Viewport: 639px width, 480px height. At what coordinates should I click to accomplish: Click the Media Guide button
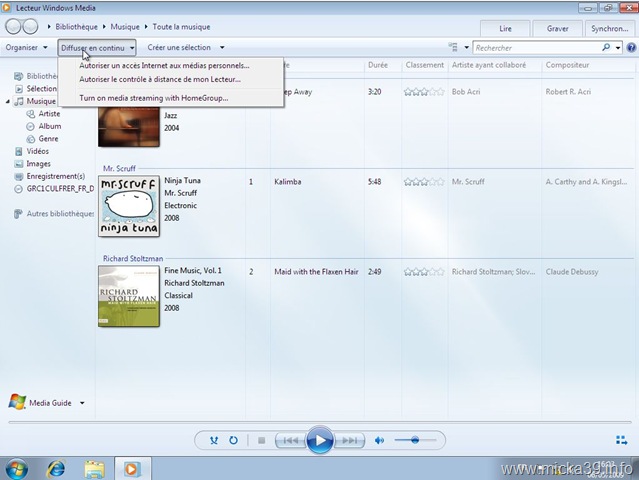(40, 403)
